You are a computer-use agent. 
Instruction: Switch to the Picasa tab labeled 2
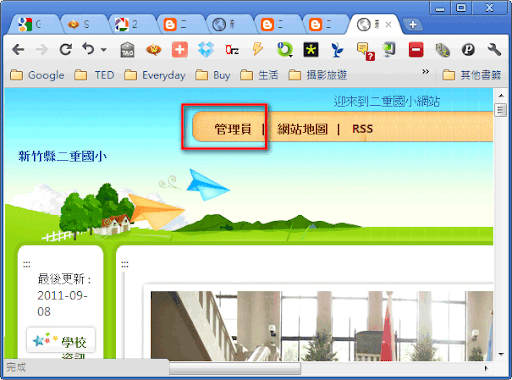132,24
